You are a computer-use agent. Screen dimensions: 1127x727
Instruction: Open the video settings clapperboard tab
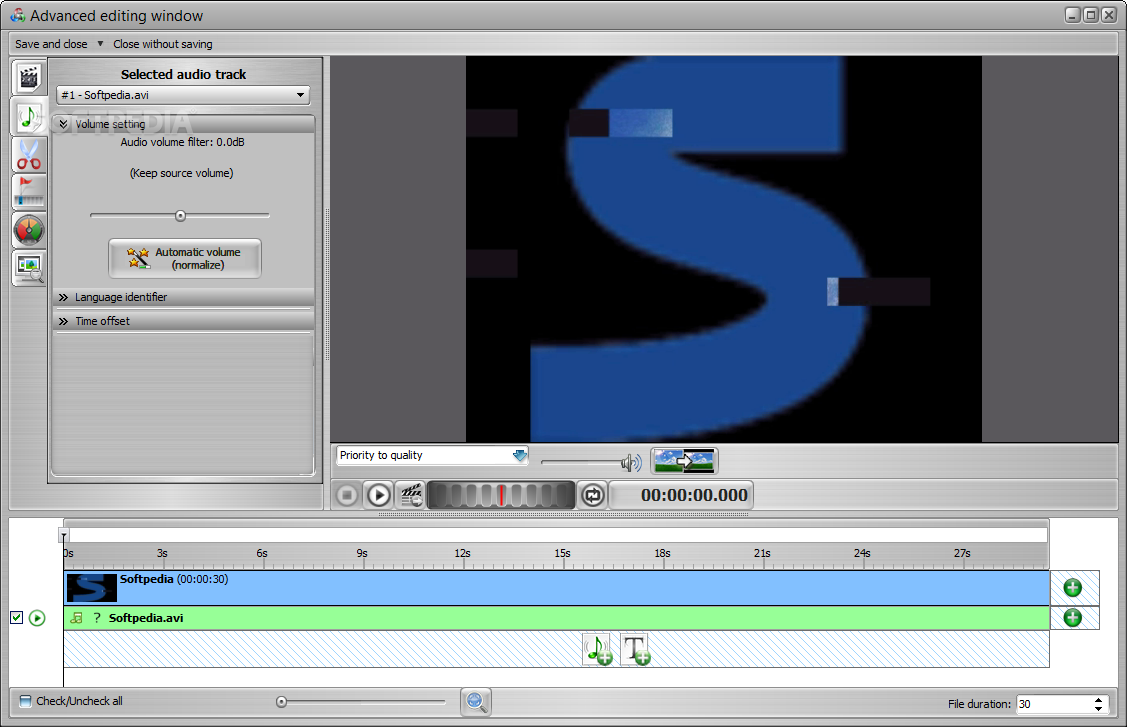click(29, 78)
